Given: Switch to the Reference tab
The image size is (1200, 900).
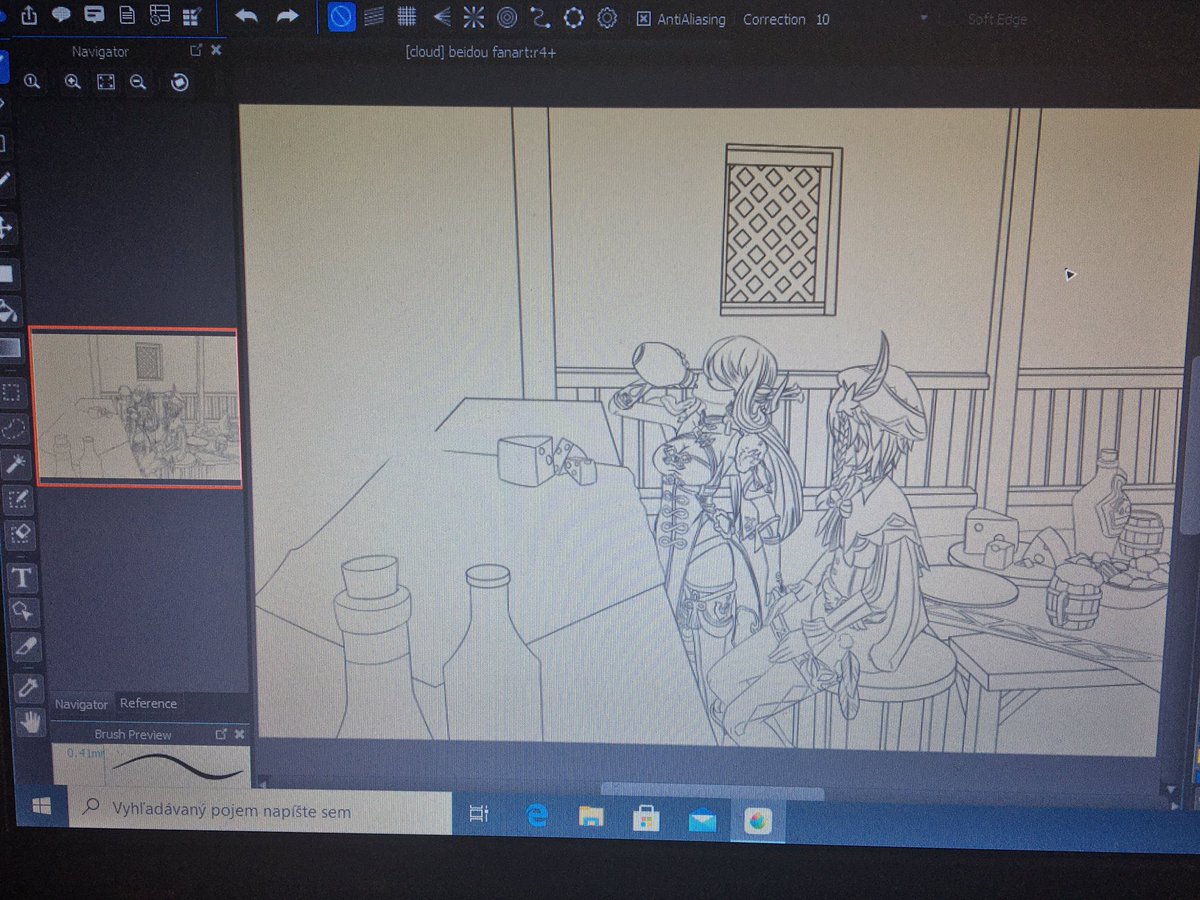Looking at the screenshot, I should coord(148,703).
